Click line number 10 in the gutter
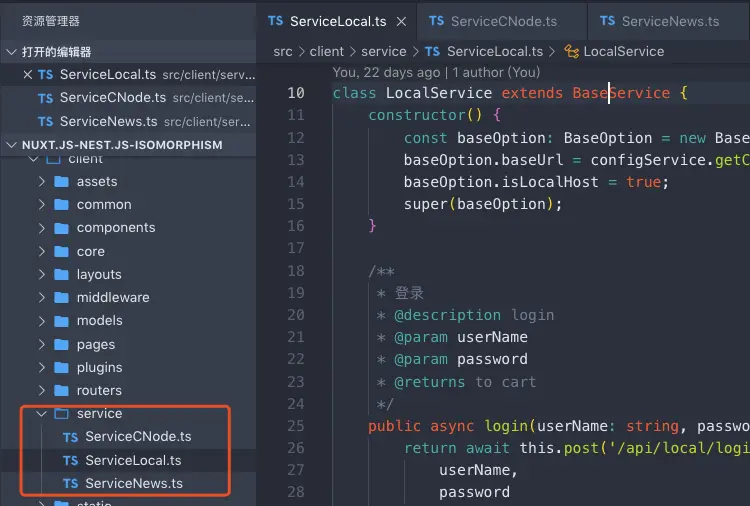Viewport: 750px width, 506px height. [296, 93]
